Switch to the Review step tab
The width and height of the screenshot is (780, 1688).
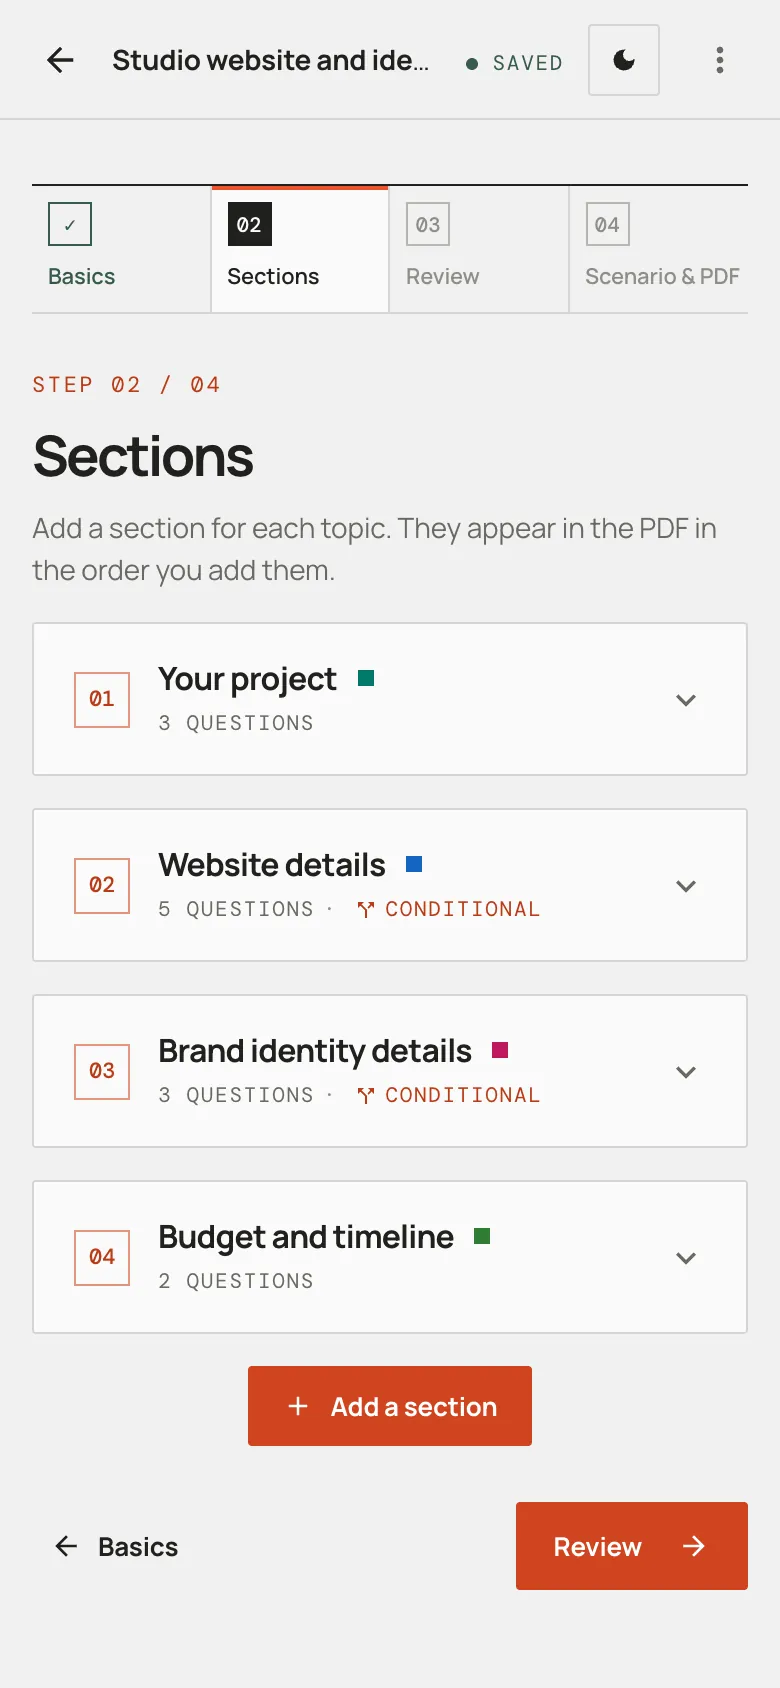[479, 250]
